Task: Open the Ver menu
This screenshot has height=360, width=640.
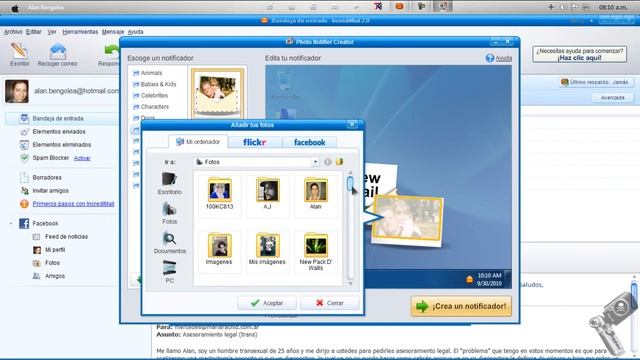Action: 52,32
